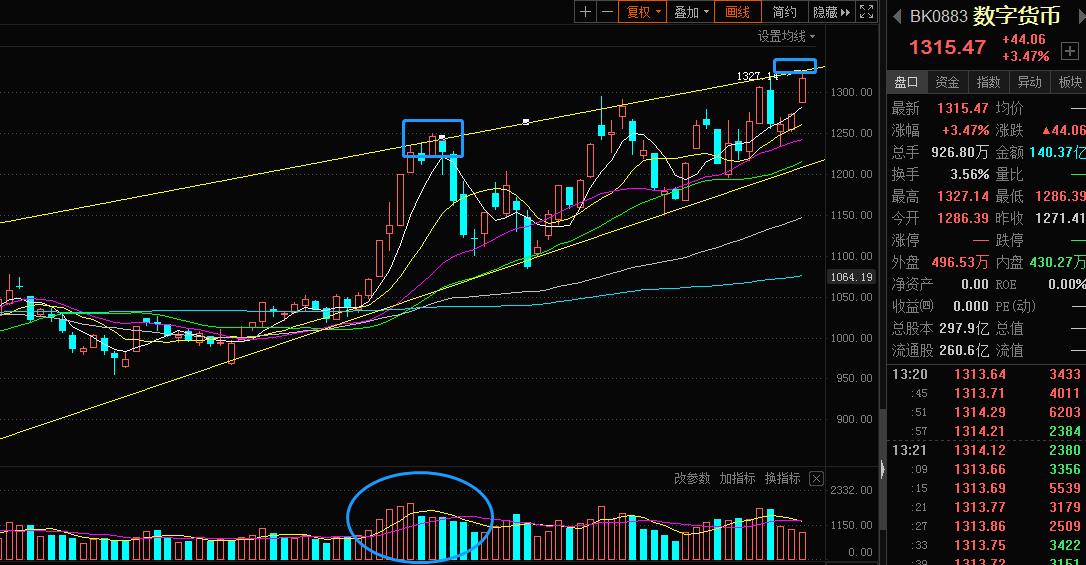This screenshot has width=1086, height=565.
Task: Switch to the 指数 tab
Action: tap(988, 82)
